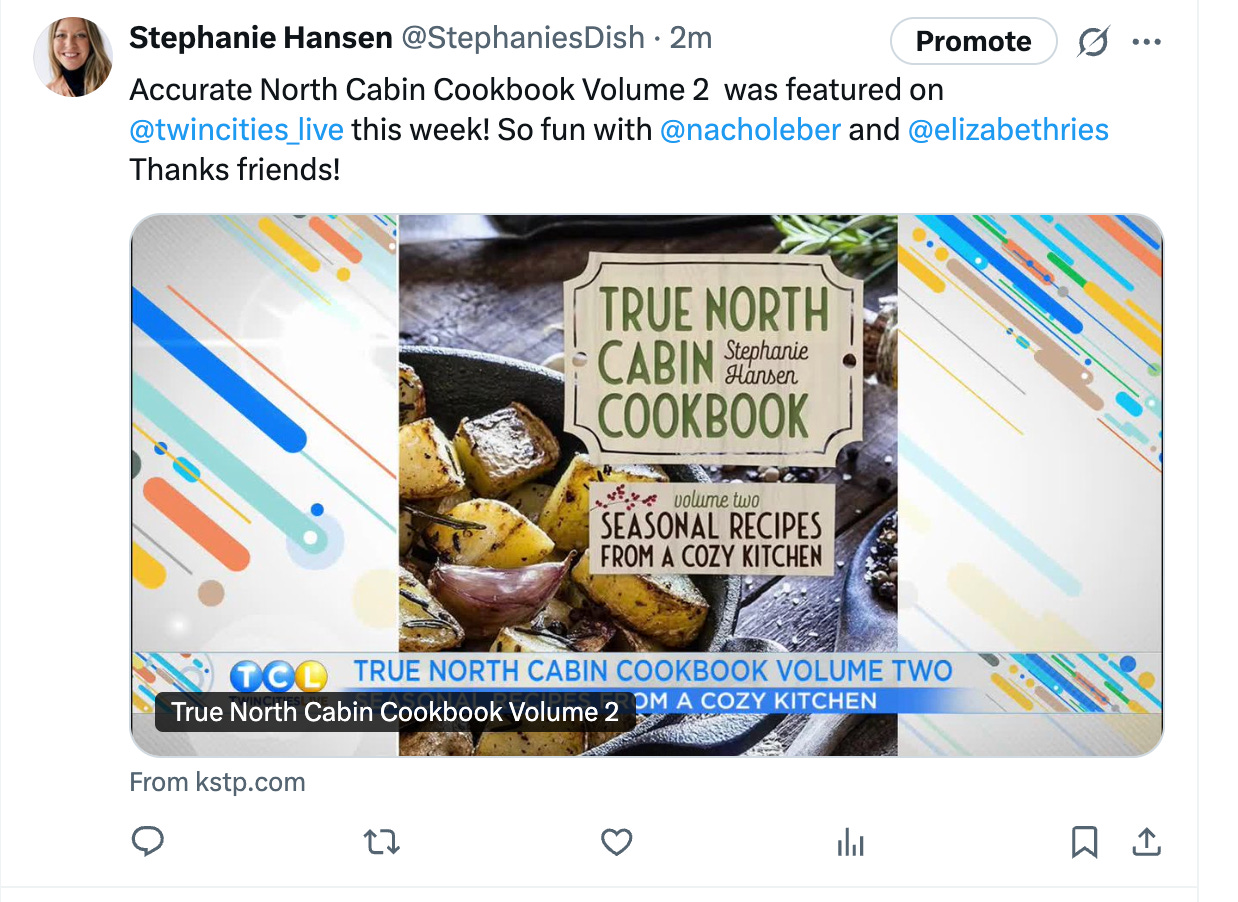Open Stephanie Hansen's profile photo avatar
This screenshot has height=902, width=1238.
click(x=73, y=57)
